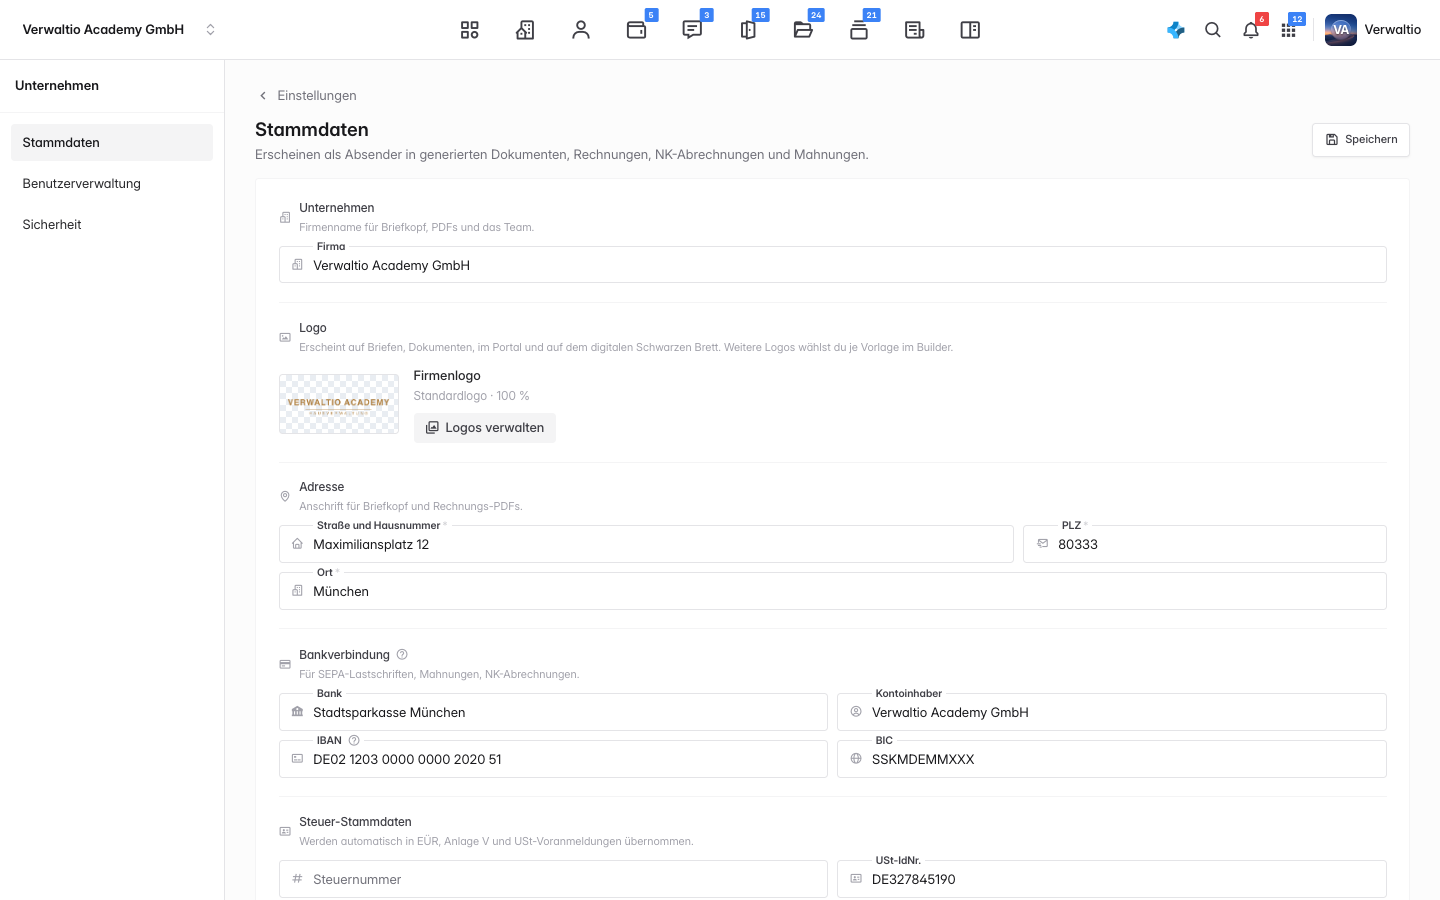The height and width of the screenshot is (900, 1440).
Task: Click the help icon next to Bankverbindung
Action: click(x=402, y=655)
